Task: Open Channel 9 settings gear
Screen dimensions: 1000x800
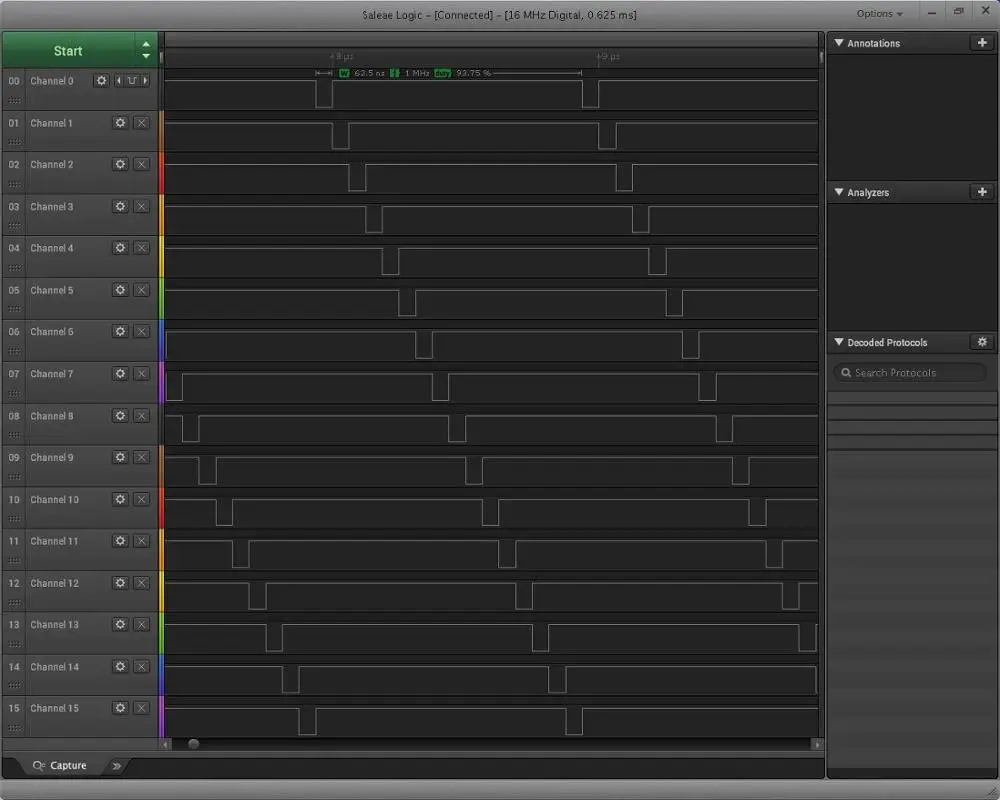Action: tap(120, 457)
